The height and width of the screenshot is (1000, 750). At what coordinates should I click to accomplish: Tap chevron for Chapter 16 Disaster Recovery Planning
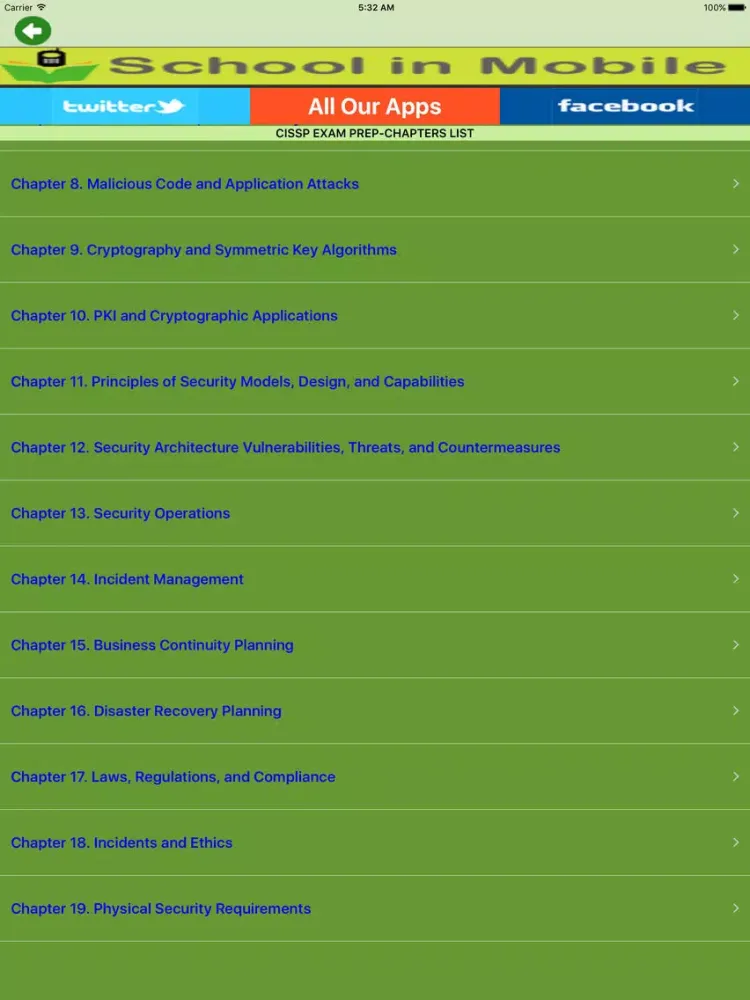(736, 711)
